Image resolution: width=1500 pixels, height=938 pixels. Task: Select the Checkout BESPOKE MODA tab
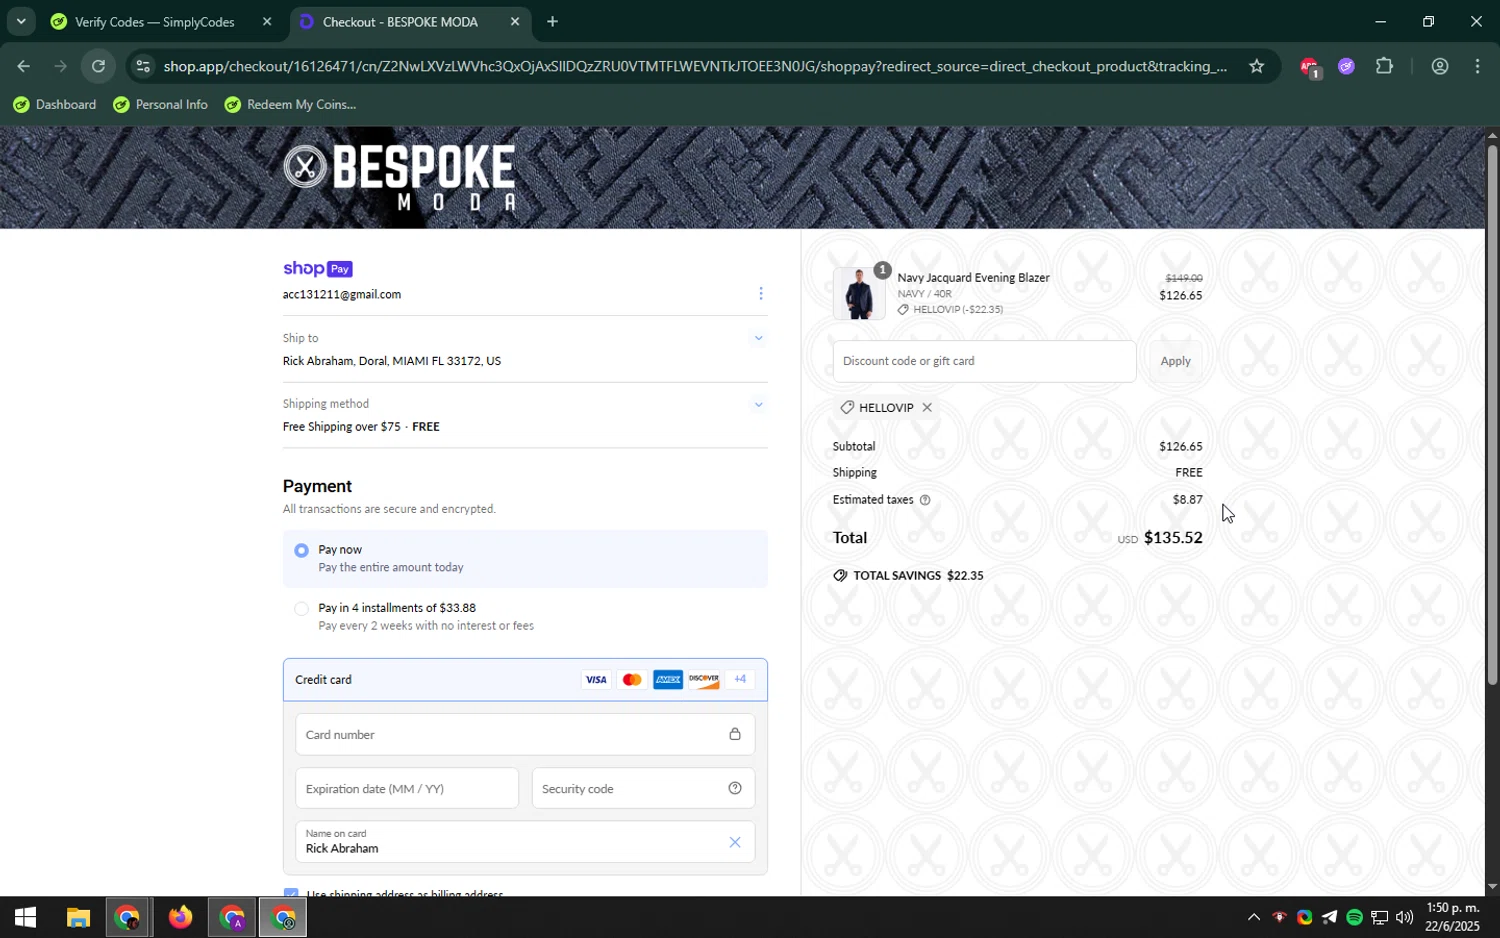pyautogui.click(x=400, y=22)
